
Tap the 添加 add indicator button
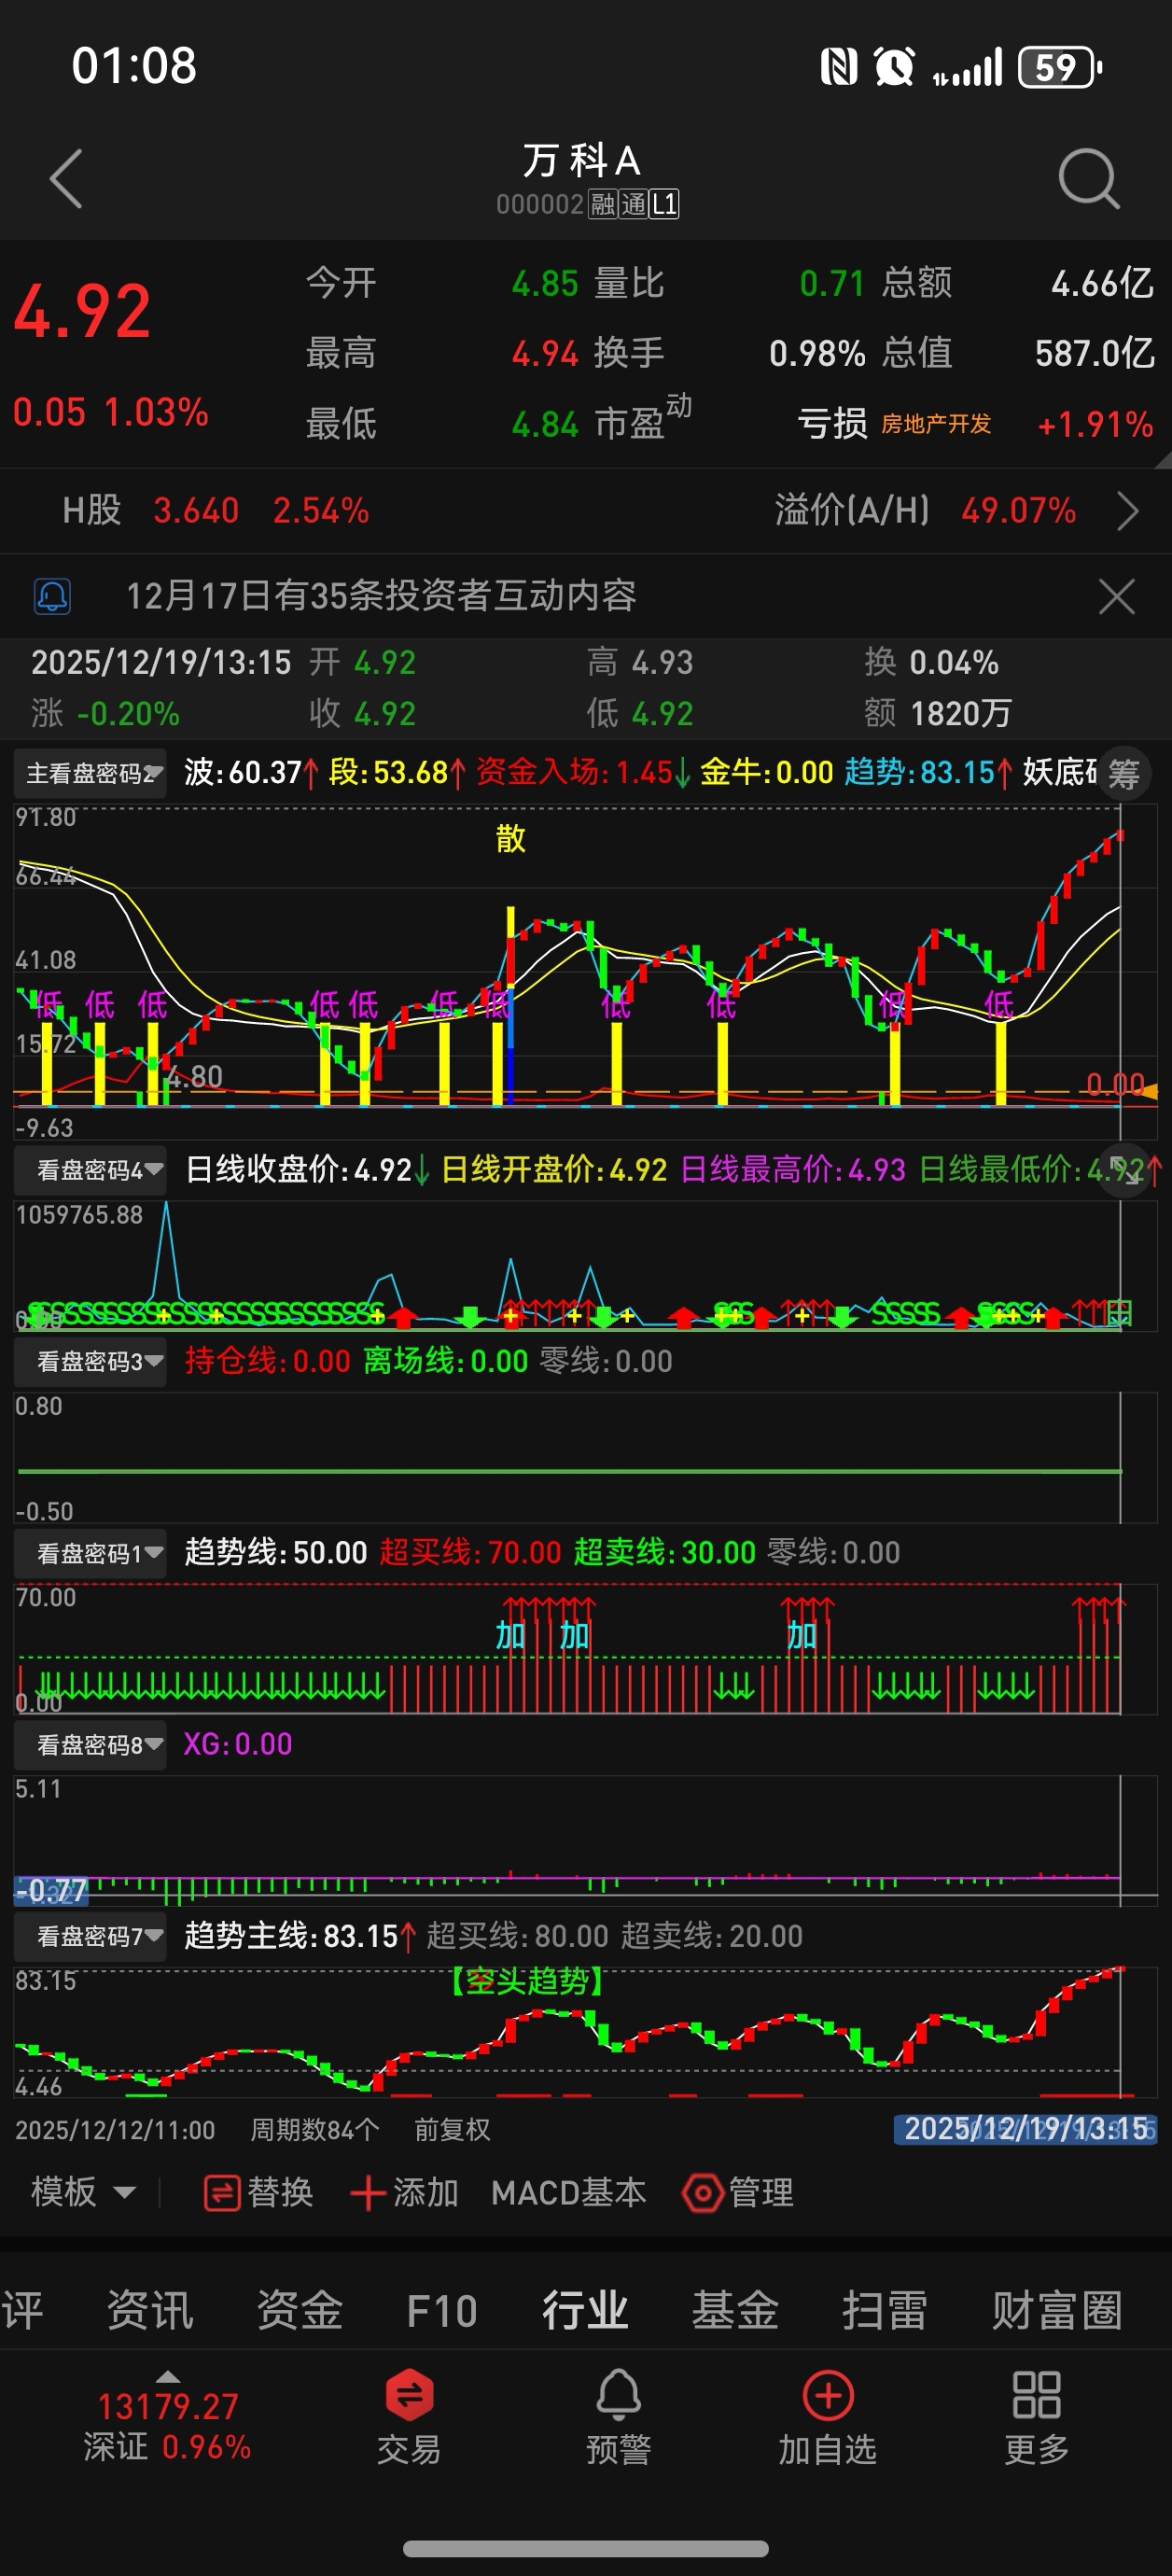[404, 2192]
